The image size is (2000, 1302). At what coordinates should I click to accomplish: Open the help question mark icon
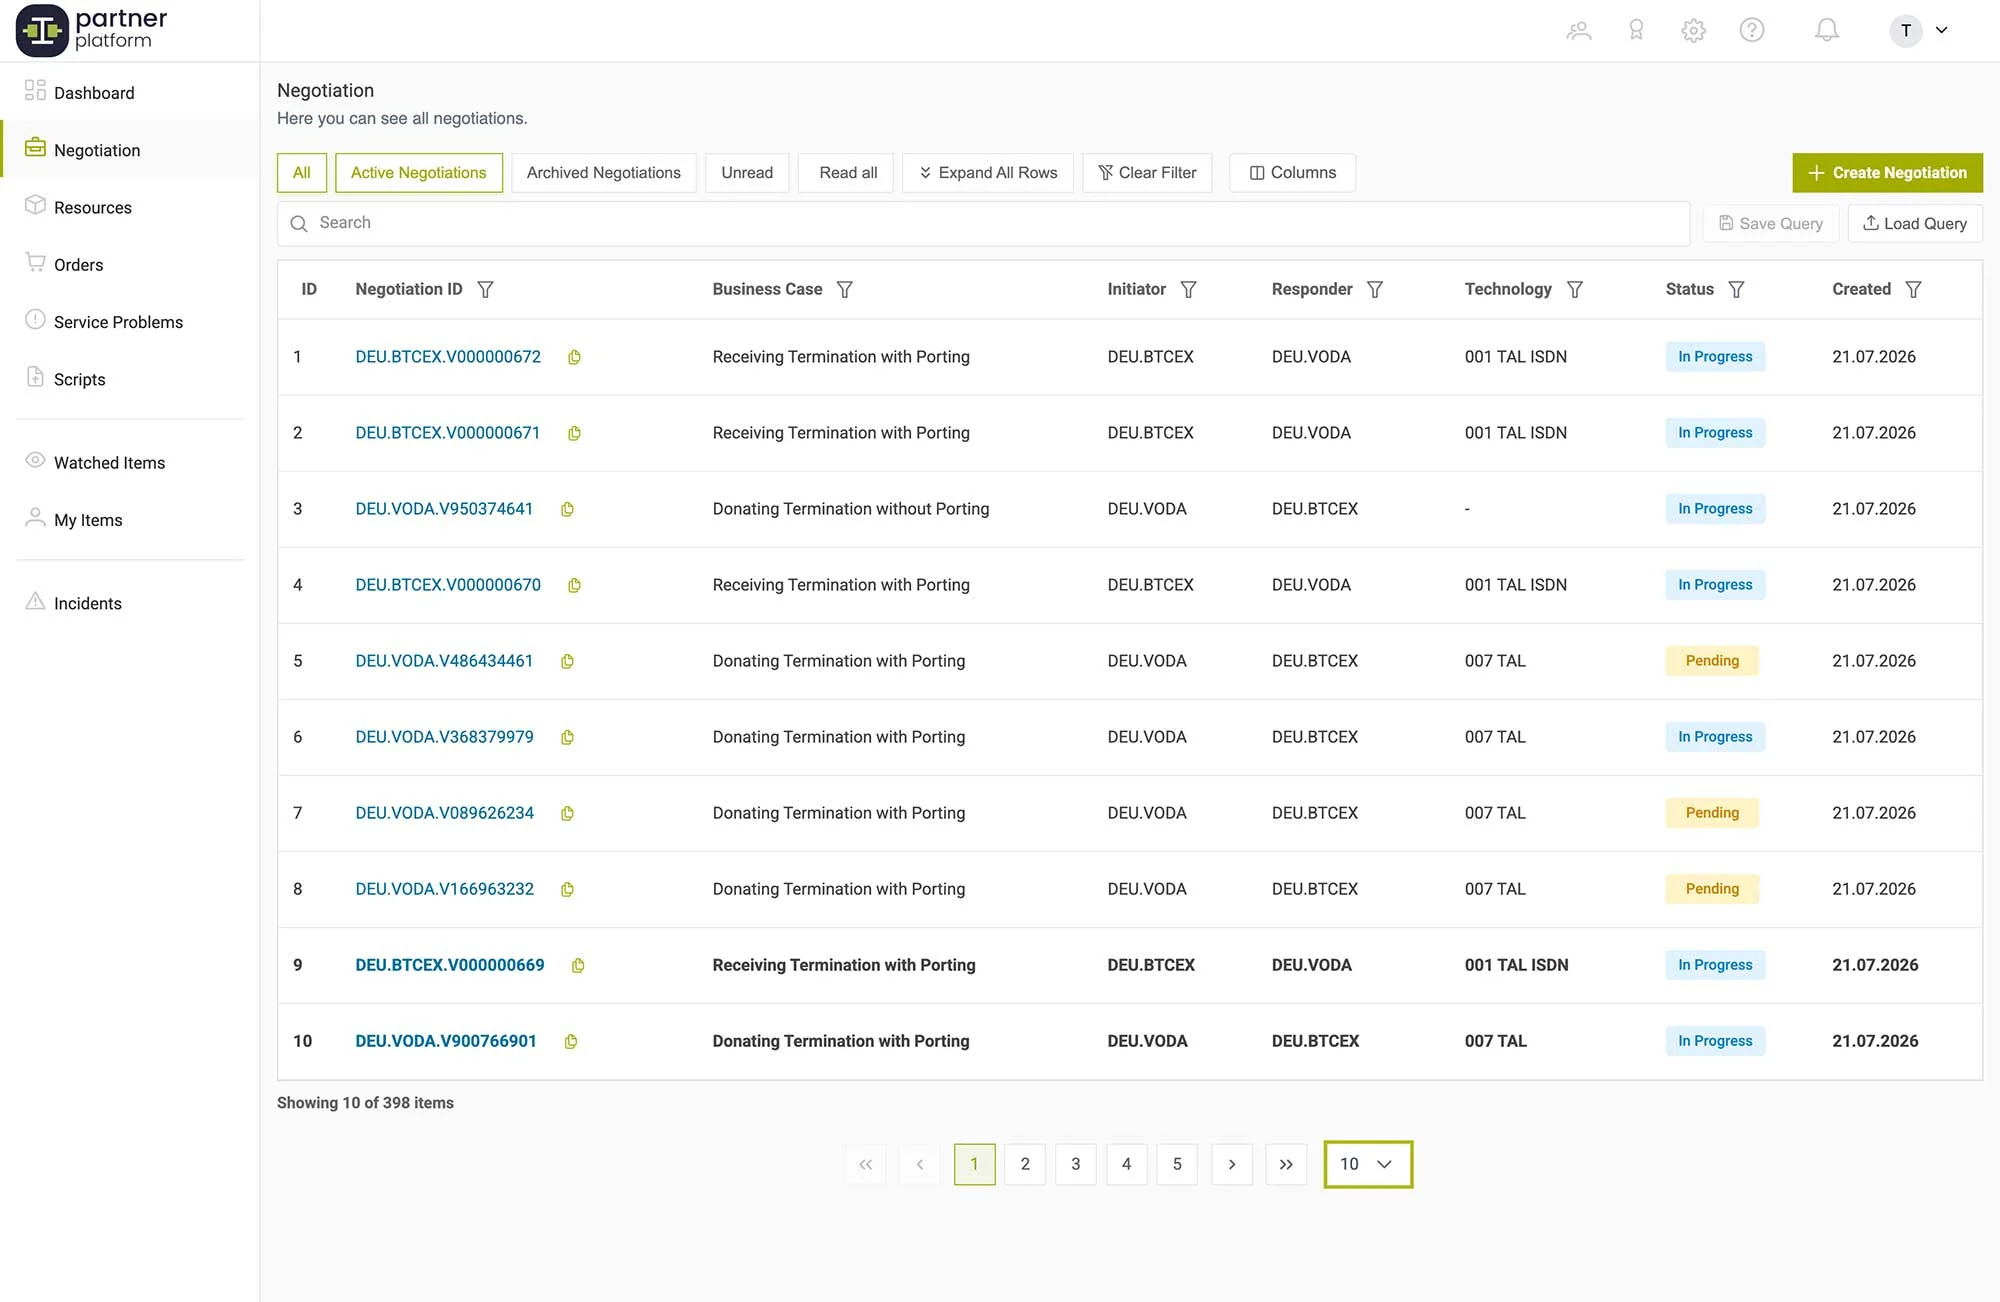1752,30
